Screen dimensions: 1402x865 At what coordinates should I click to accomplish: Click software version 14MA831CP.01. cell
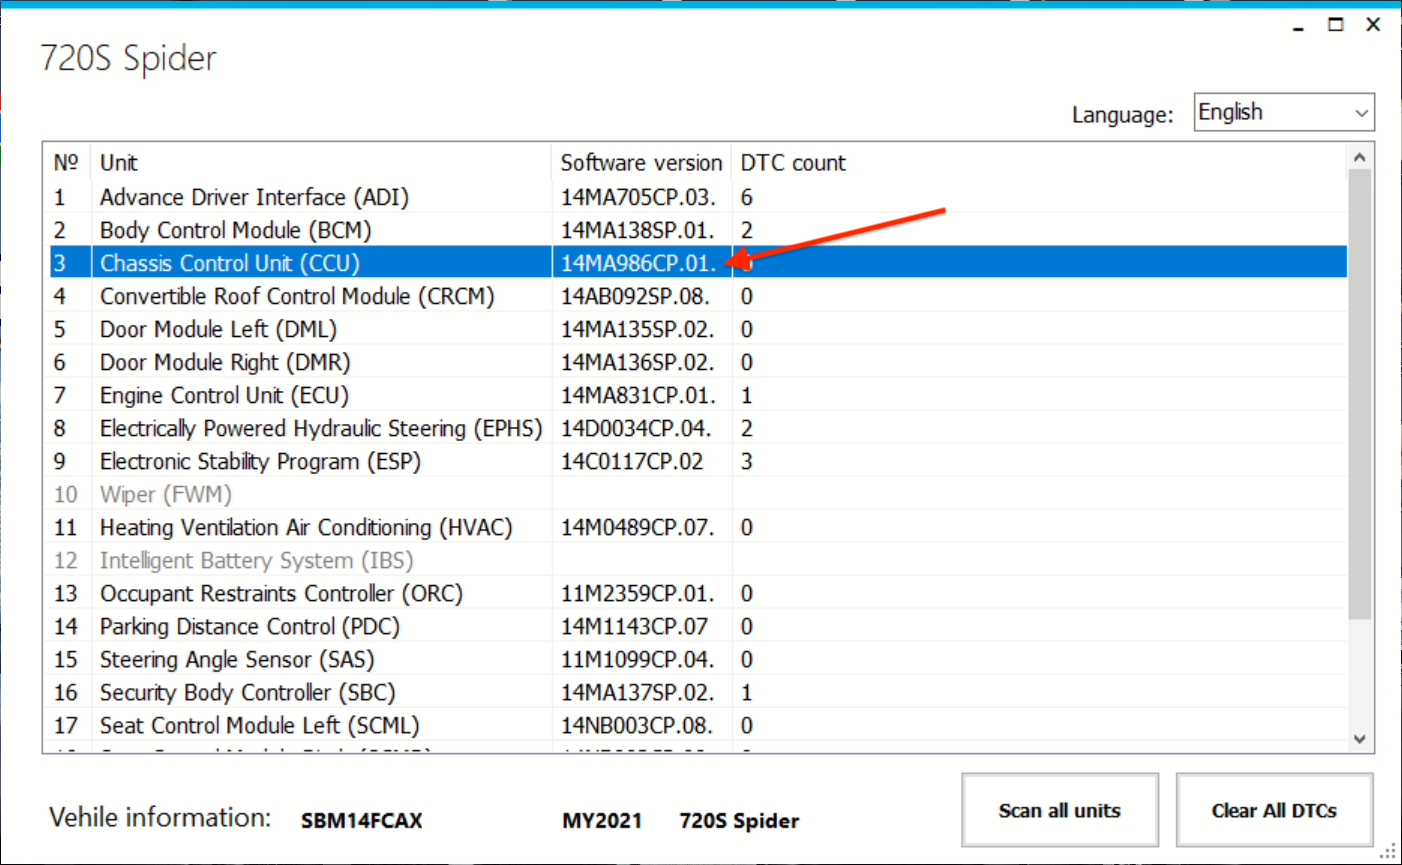(x=638, y=395)
